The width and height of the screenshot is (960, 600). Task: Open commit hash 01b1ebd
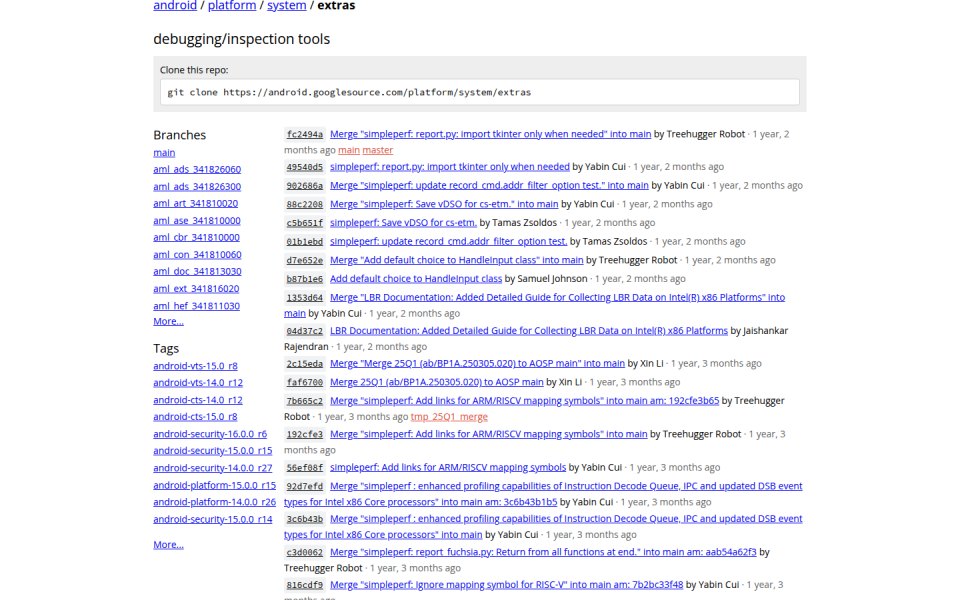click(304, 242)
